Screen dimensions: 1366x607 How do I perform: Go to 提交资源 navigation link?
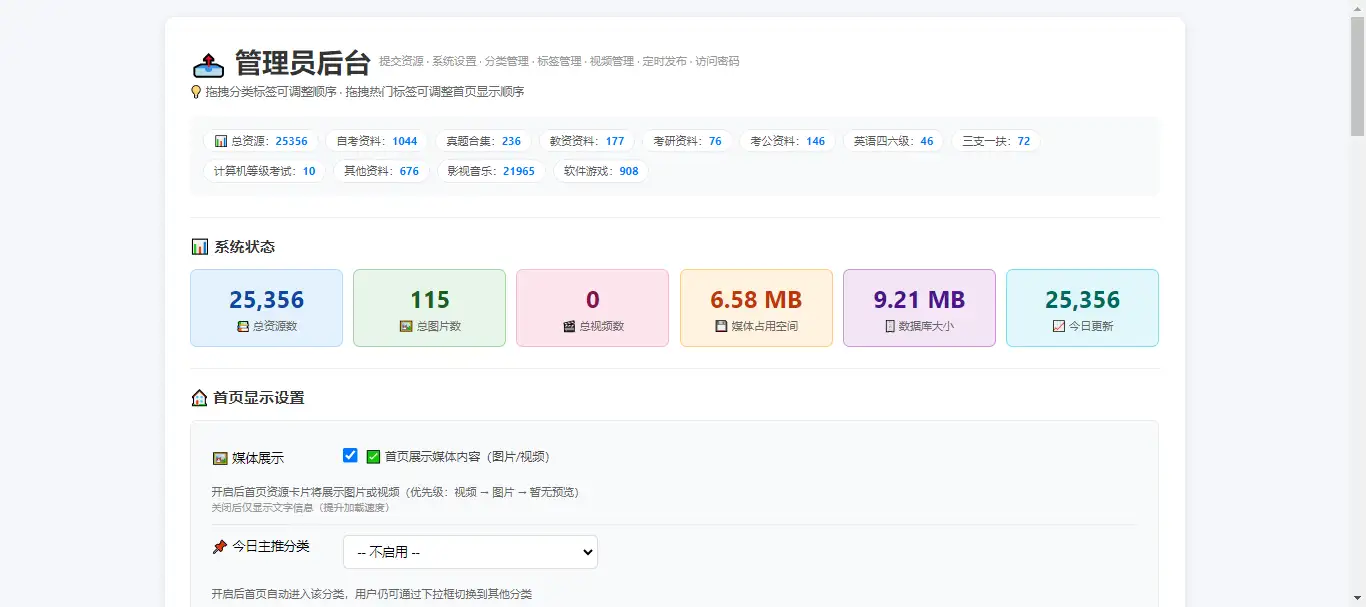pos(400,61)
